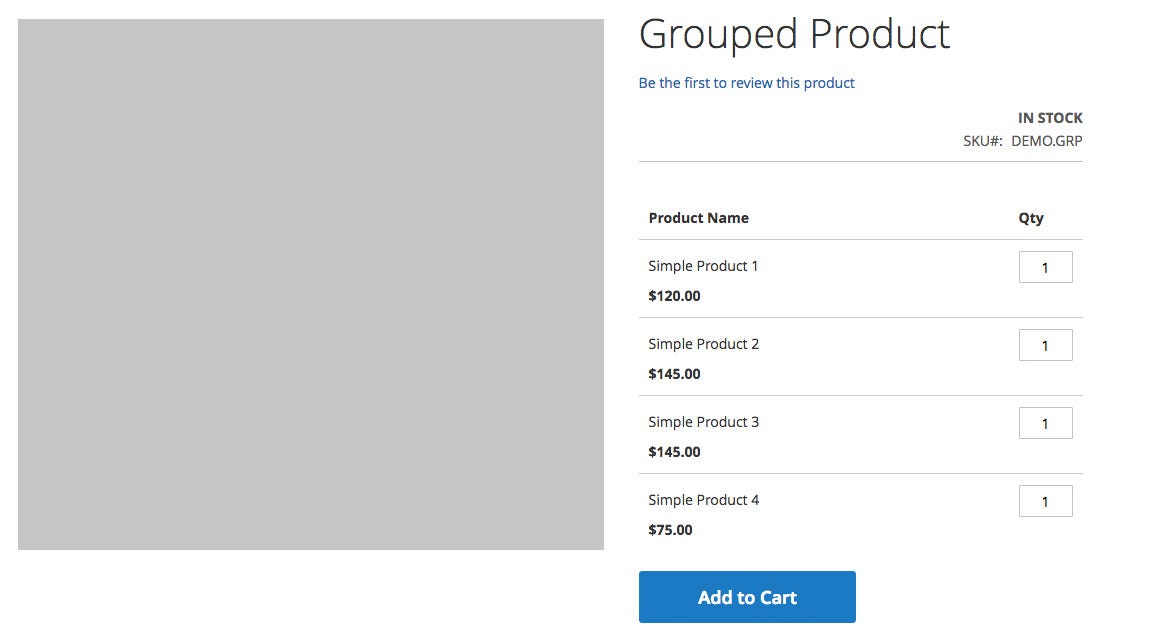Select the Simple Product 1 name text
This screenshot has height=638, width=1166.
coord(703,266)
